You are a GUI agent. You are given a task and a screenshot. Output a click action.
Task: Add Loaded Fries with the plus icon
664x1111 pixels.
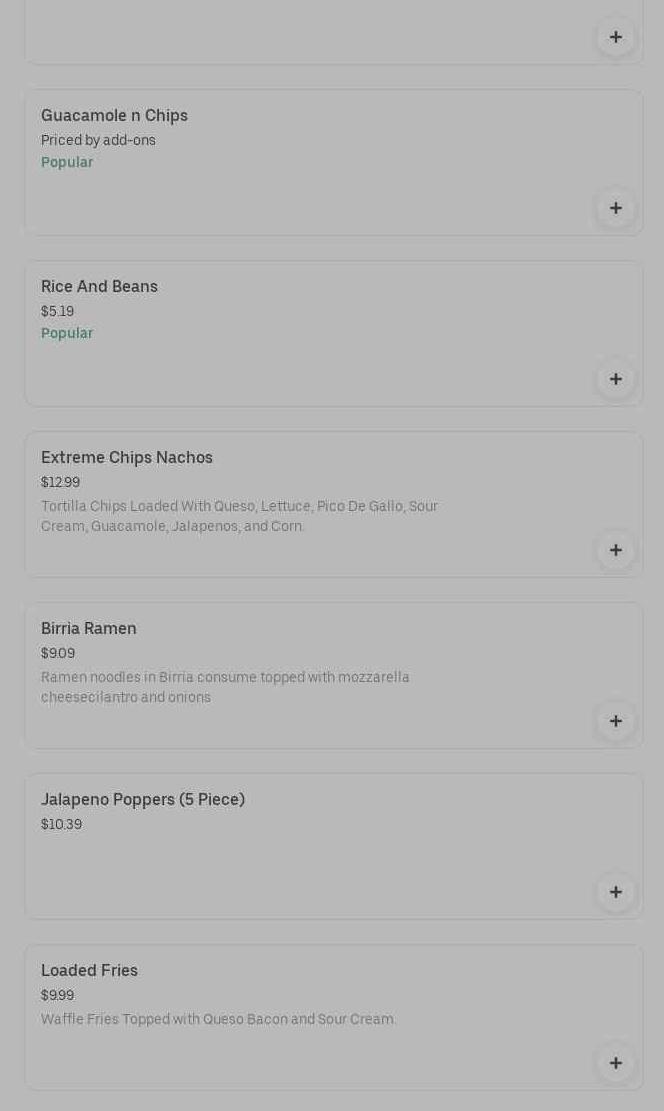point(615,1063)
